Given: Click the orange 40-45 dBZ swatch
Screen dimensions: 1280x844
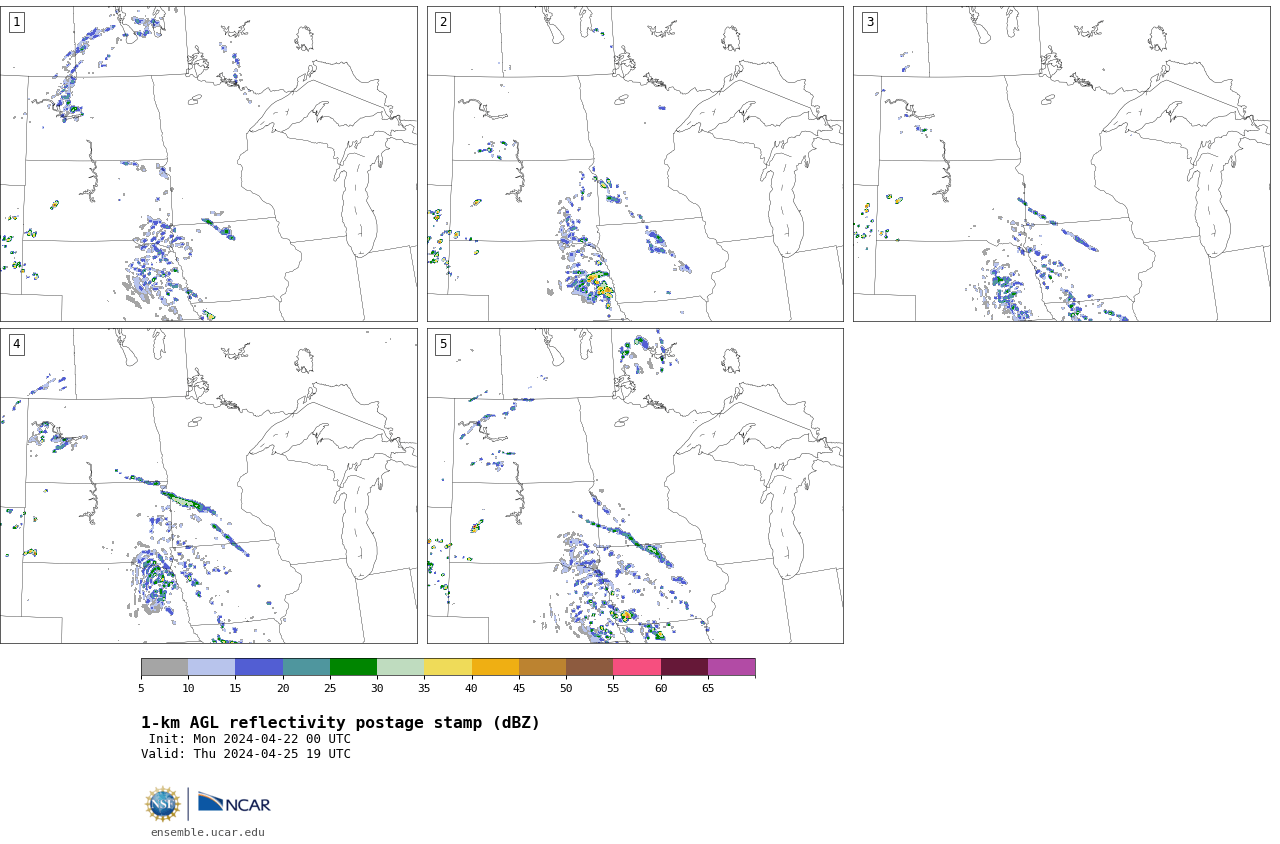Looking at the screenshot, I should pos(495,667).
